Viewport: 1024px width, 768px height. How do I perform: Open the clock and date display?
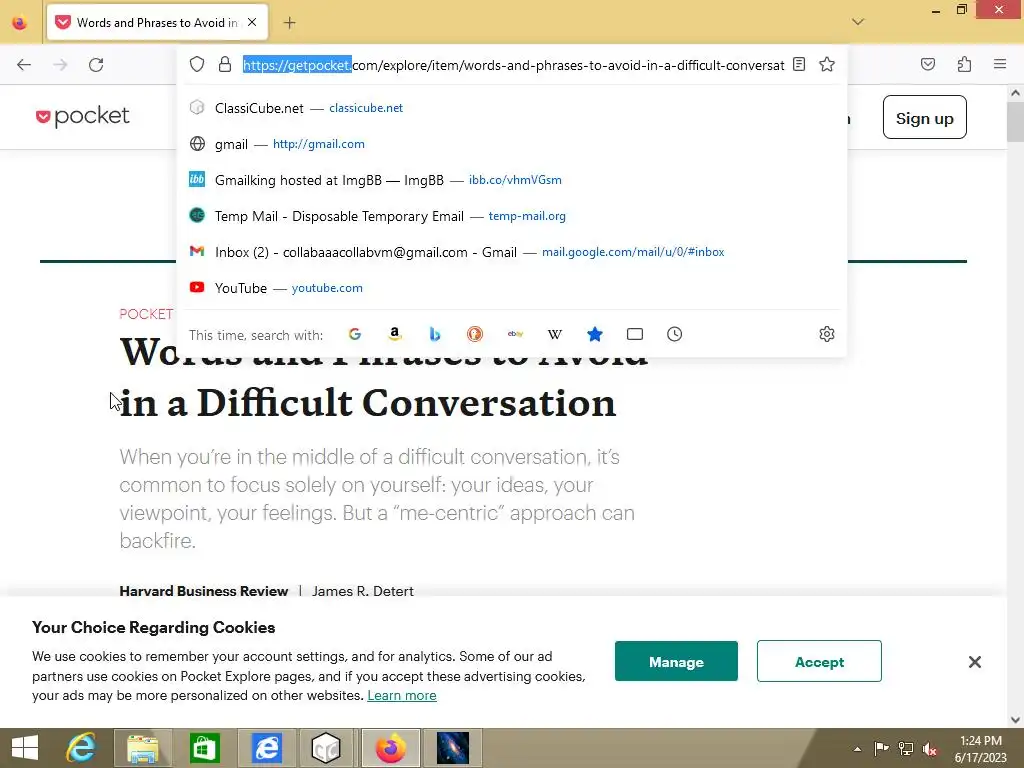click(x=980, y=749)
